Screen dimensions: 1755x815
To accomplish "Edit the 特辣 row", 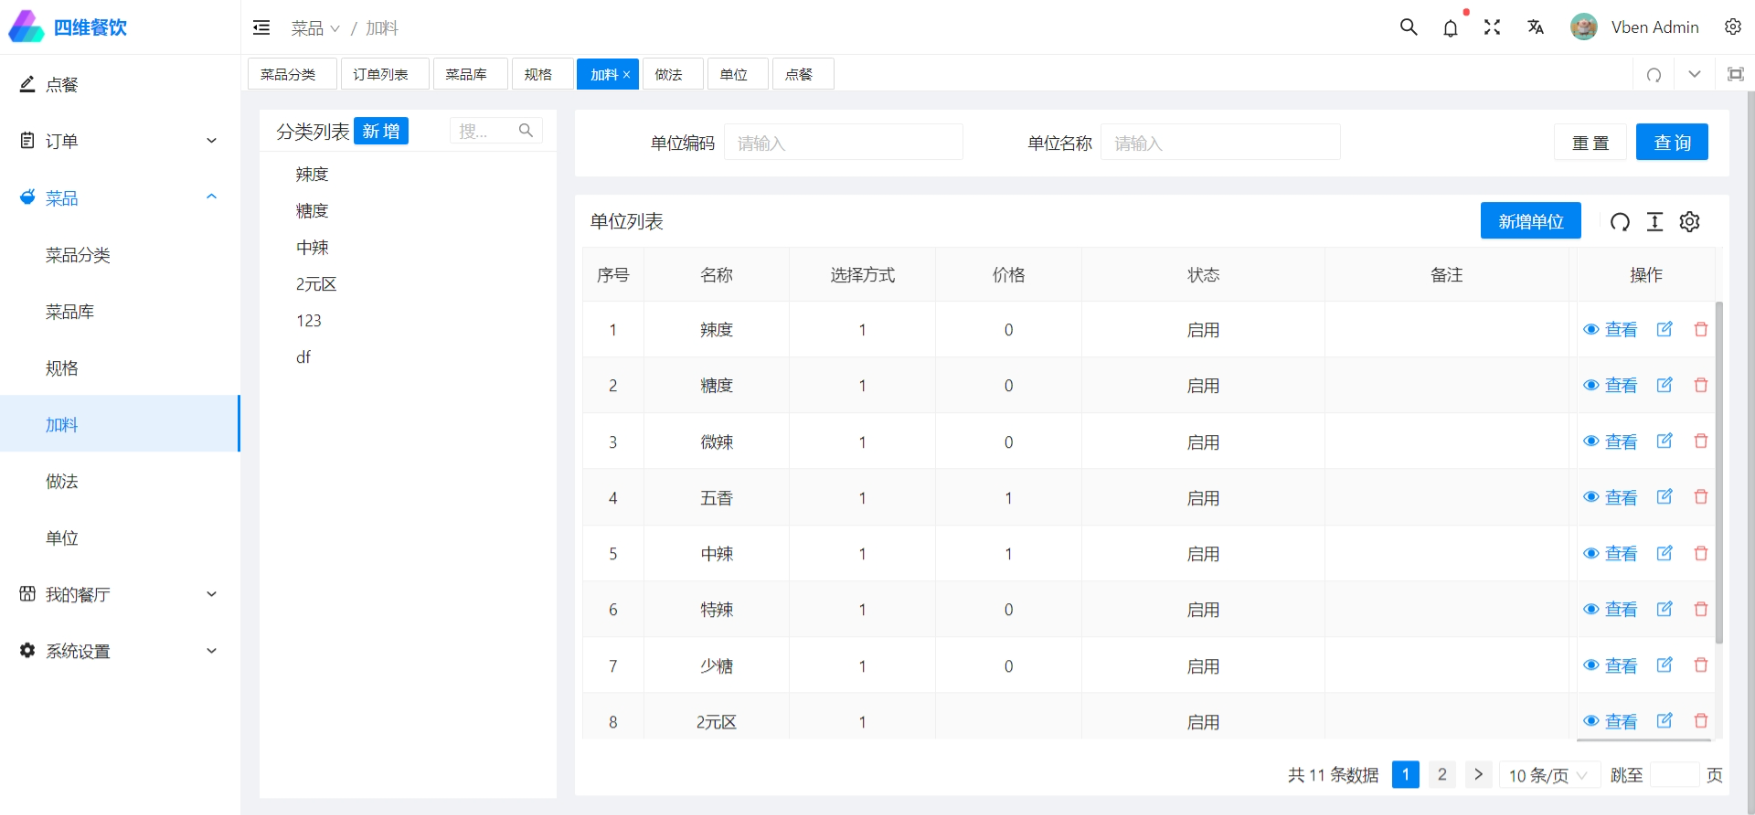I will click(x=1664, y=609).
